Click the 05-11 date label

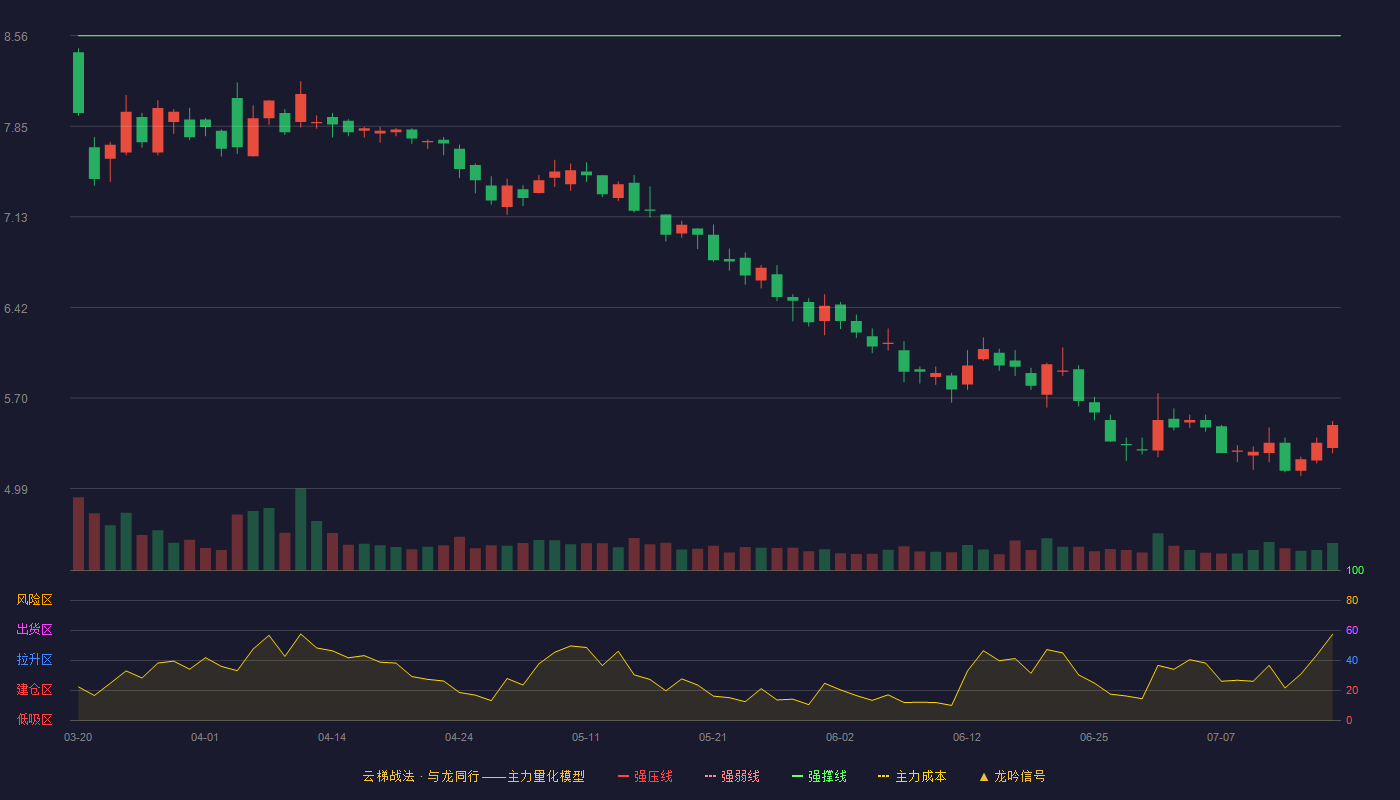click(x=586, y=737)
